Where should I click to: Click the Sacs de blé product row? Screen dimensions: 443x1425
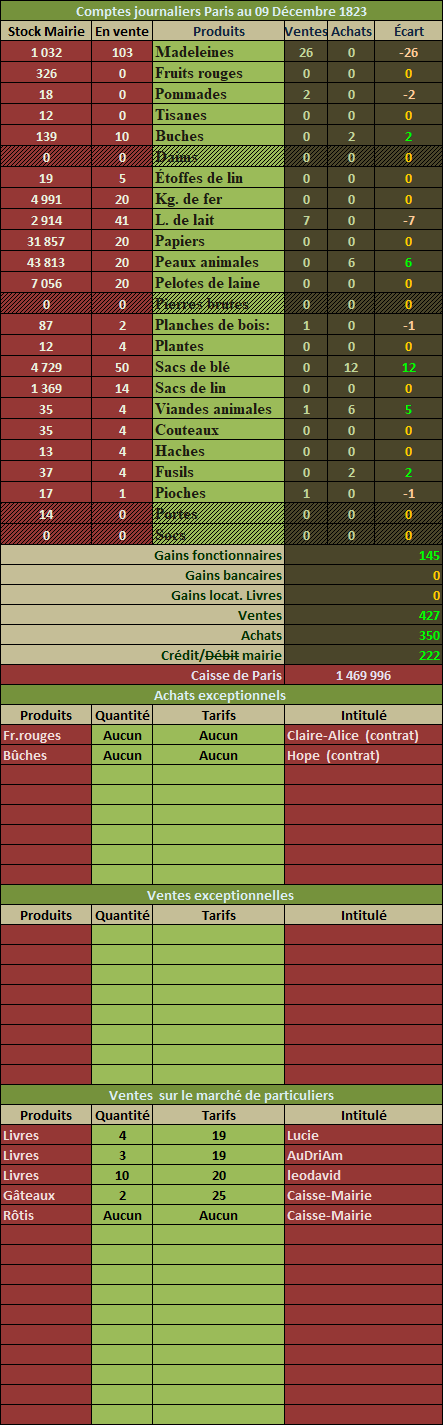(x=221, y=367)
